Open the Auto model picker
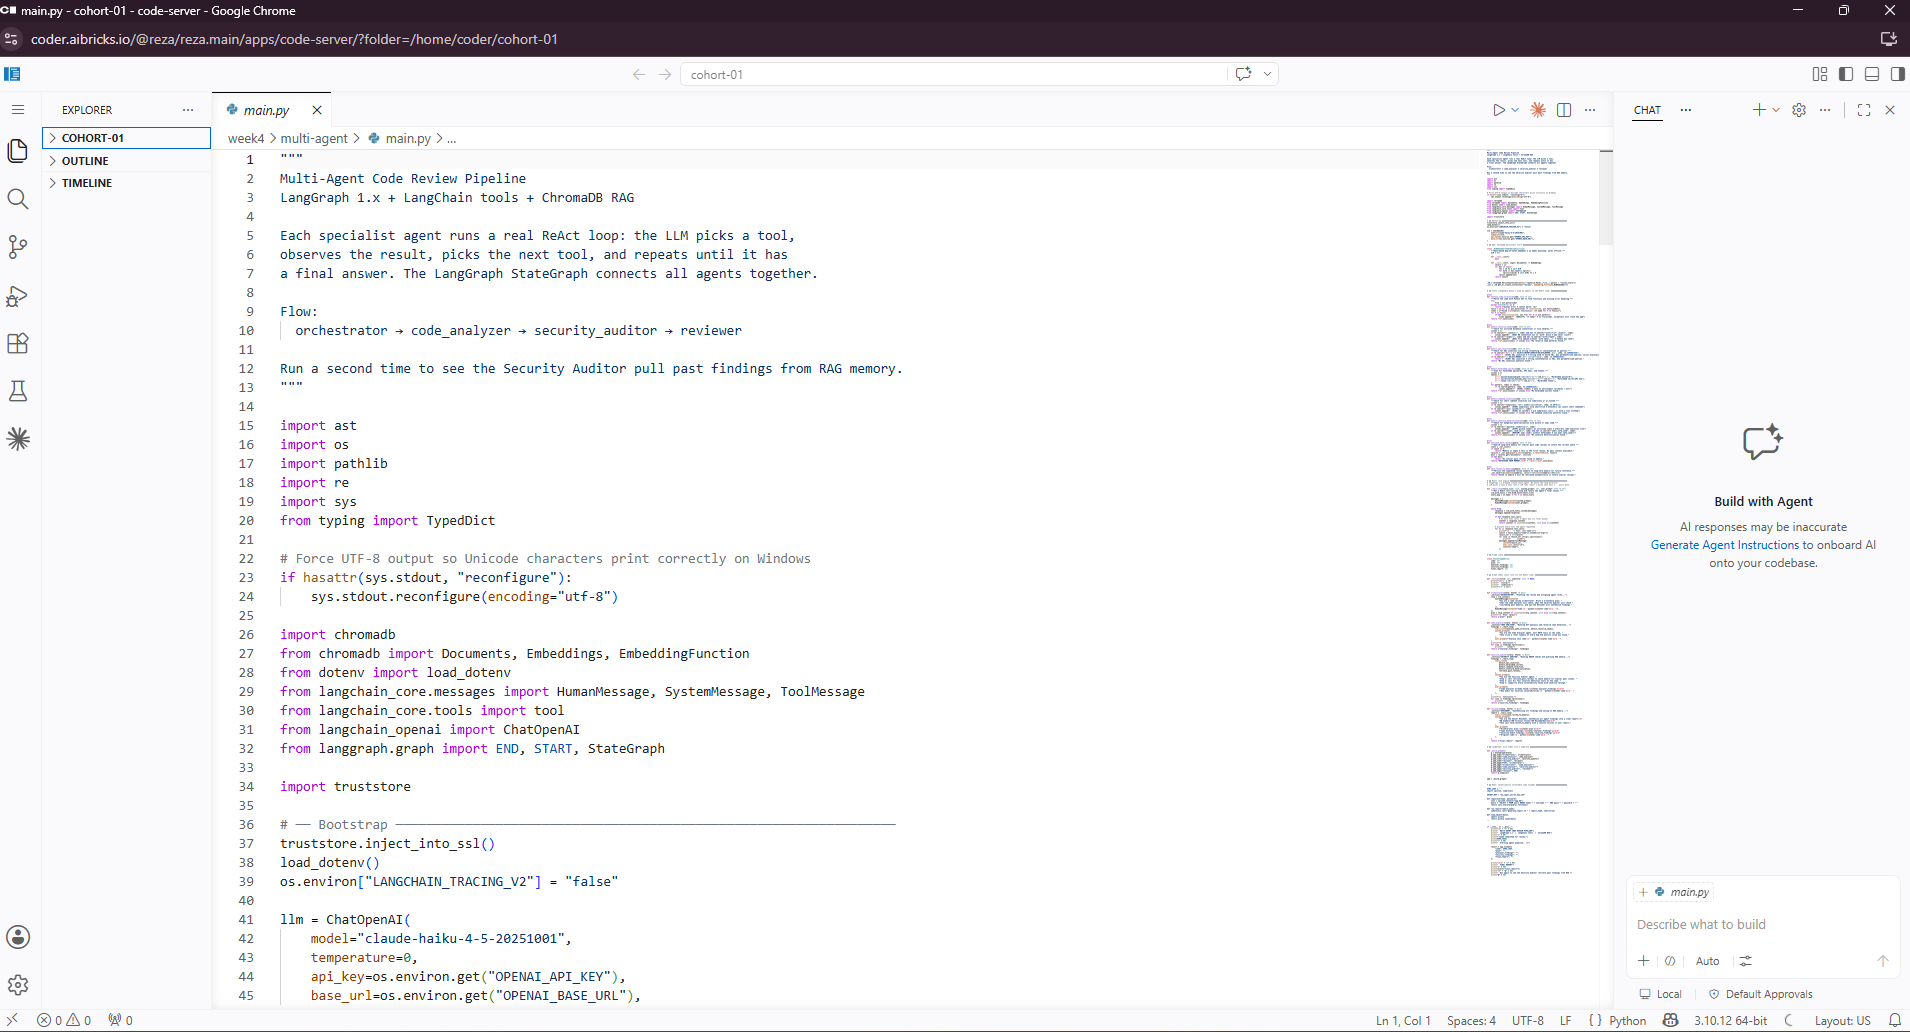The width and height of the screenshot is (1910, 1032). click(x=1707, y=961)
